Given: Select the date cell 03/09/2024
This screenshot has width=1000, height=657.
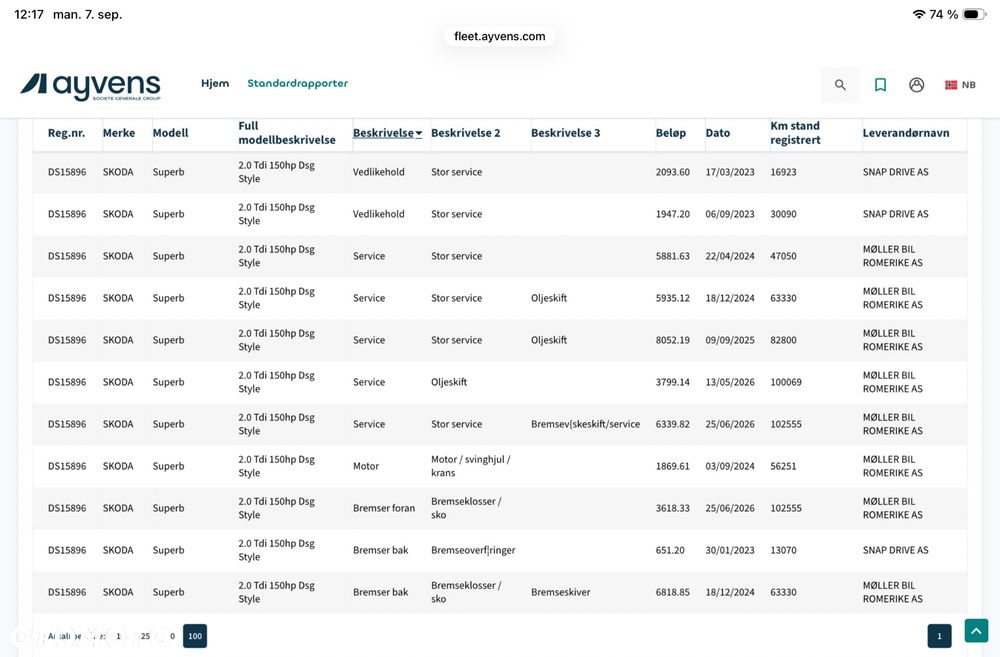Looking at the screenshot, I should pyautogui.click(x=730, y=466).
